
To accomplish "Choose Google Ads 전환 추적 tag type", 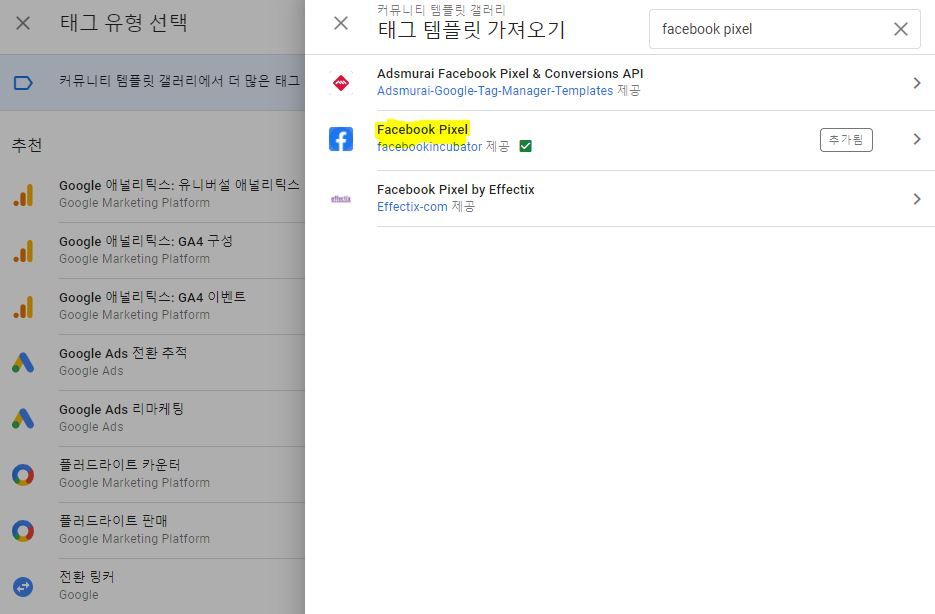I will [x=152, y=362].
